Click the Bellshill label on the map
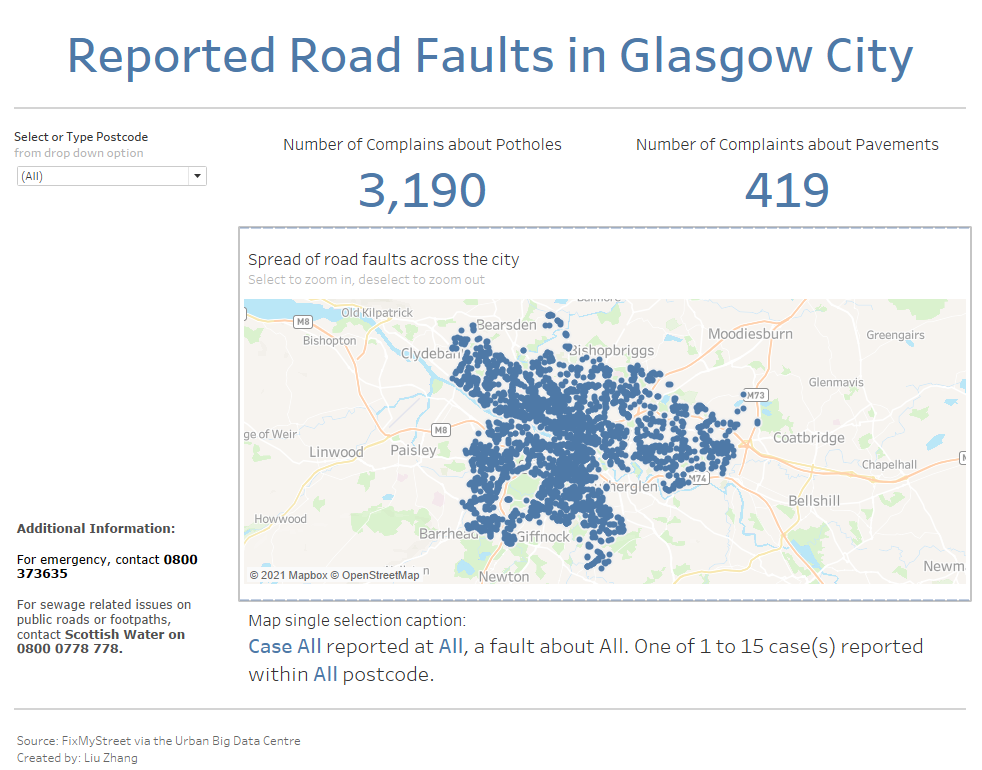The width and height of the screenshot is (982, 770). 814,501
